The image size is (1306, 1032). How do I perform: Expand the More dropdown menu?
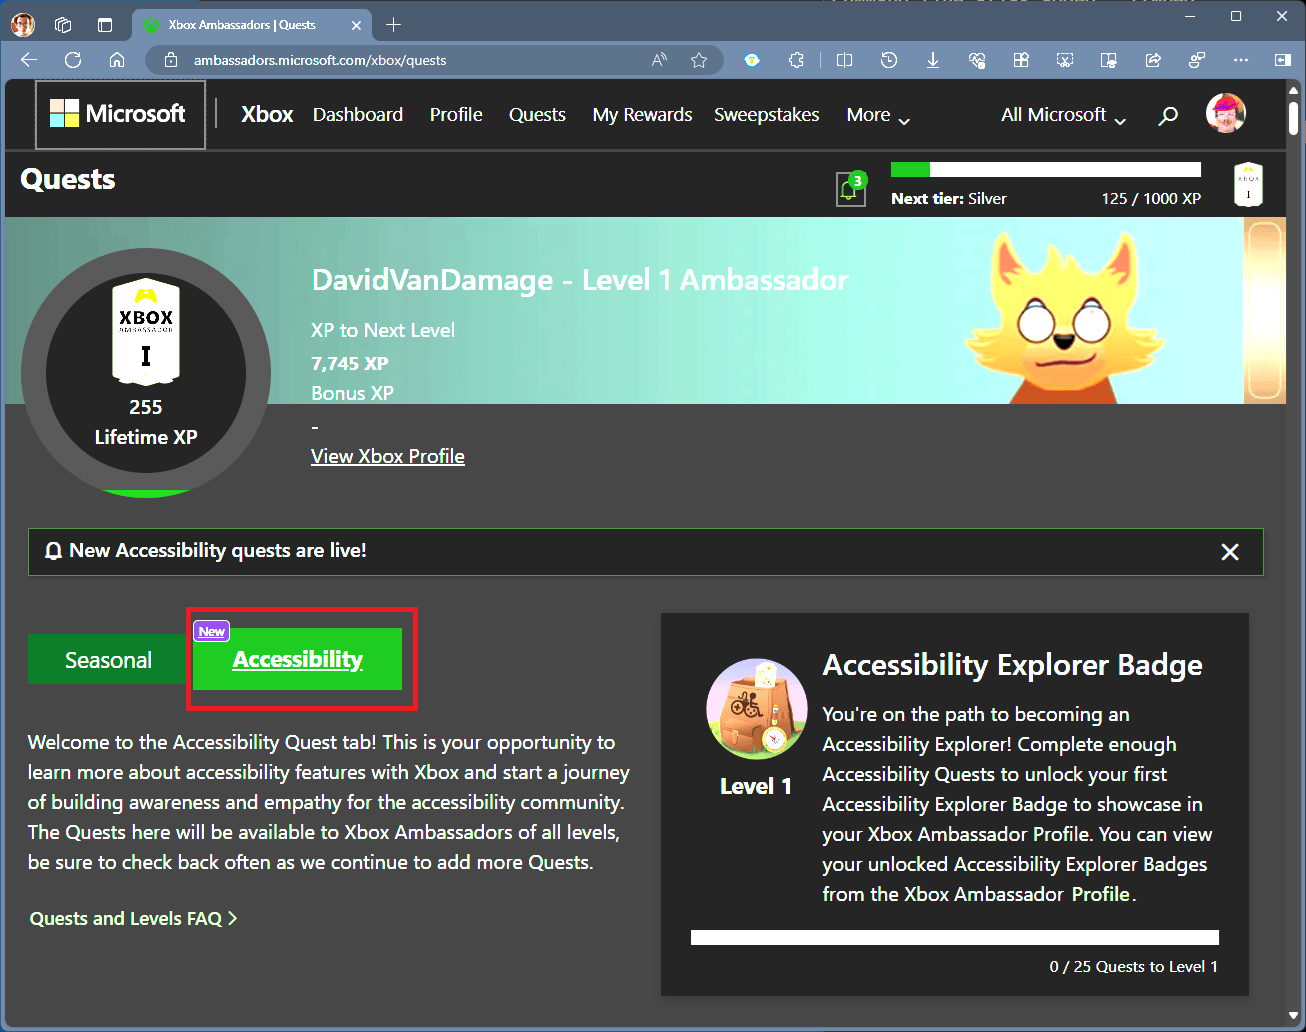tap(878, 115)
